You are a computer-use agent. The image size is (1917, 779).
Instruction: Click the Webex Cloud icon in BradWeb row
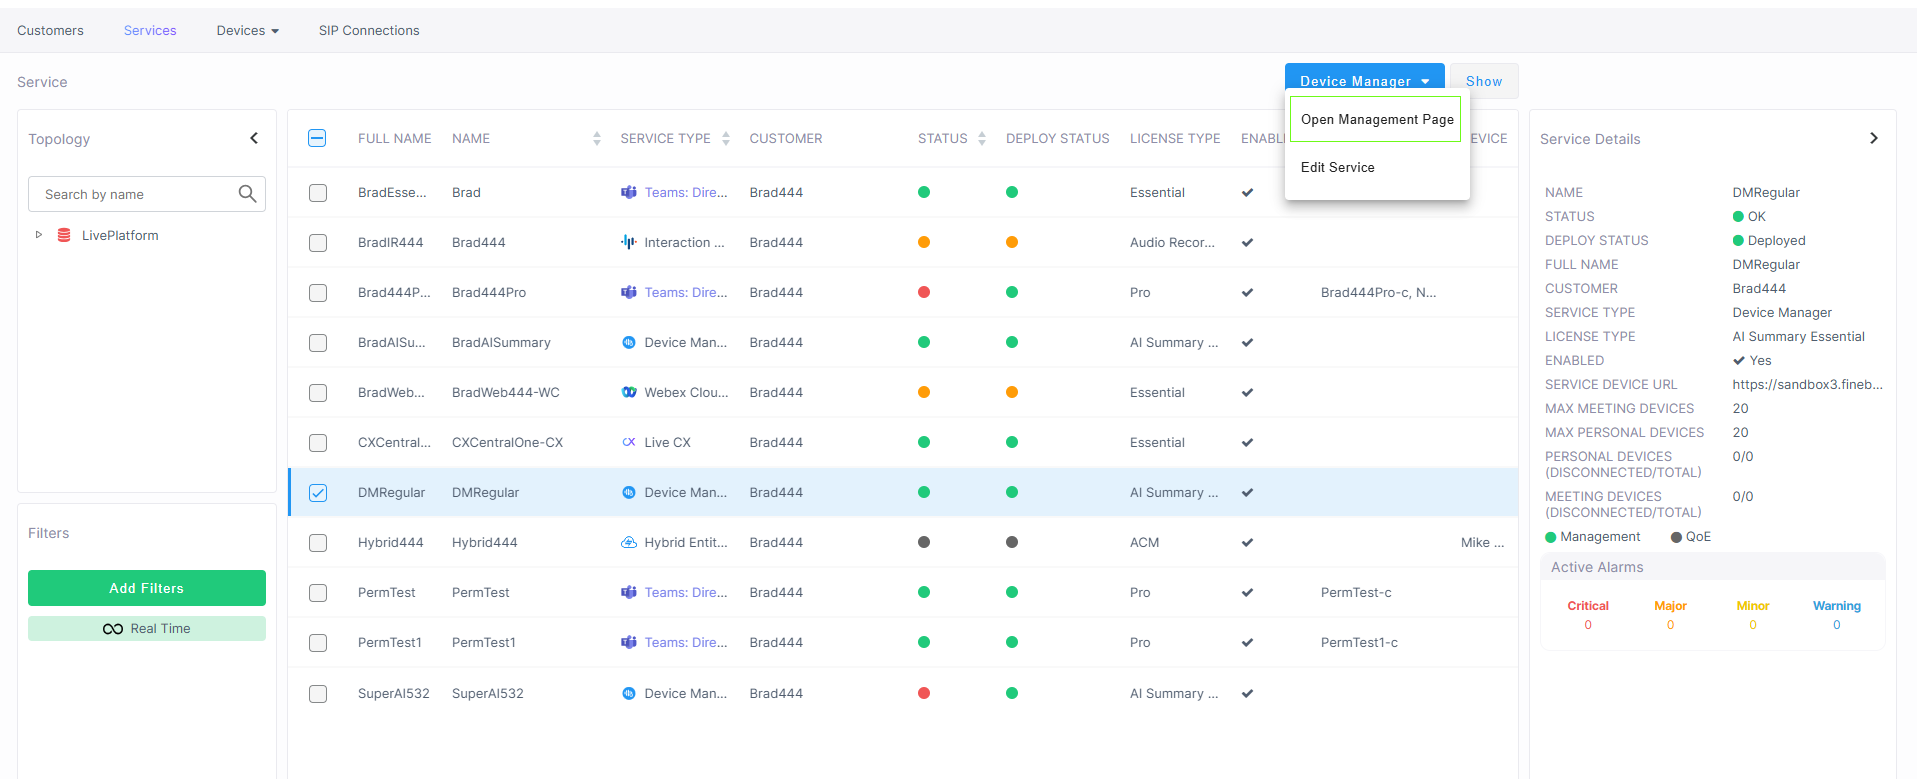tap(629, 392)
